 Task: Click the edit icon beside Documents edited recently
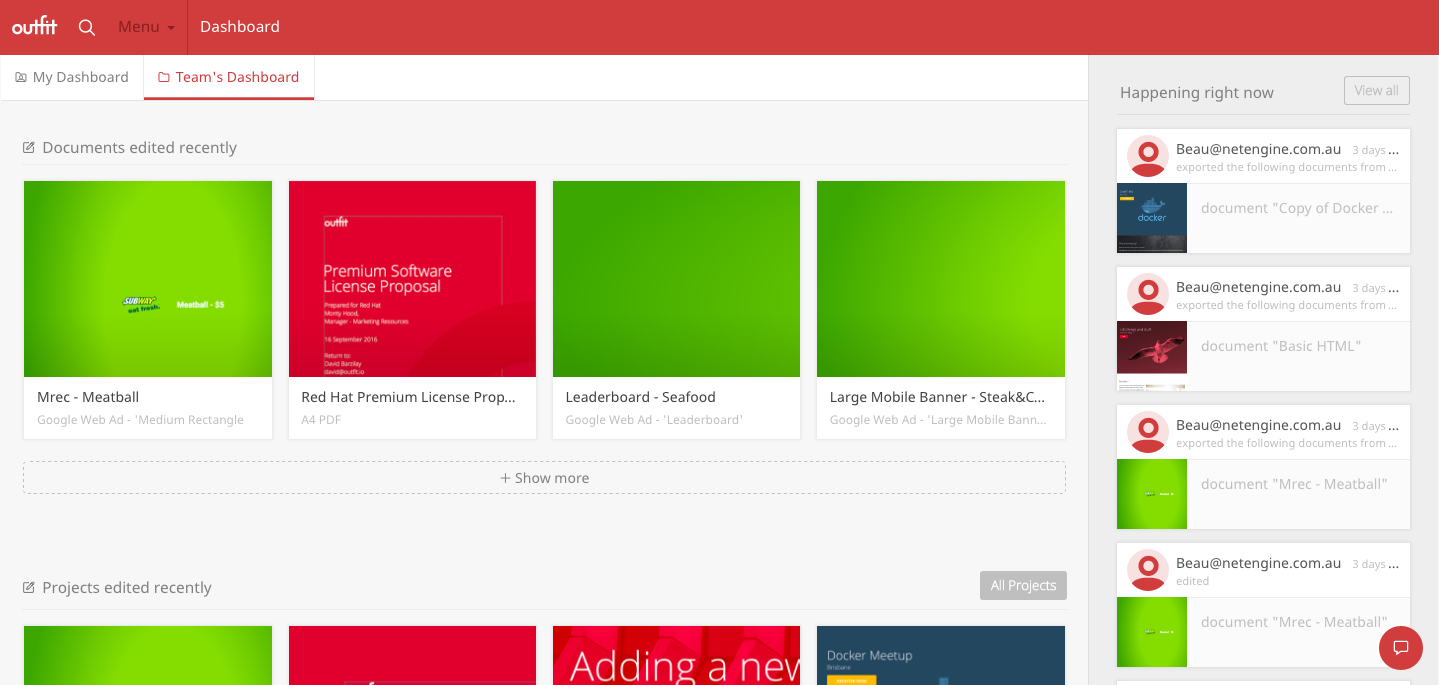click(x=29, y=148)
